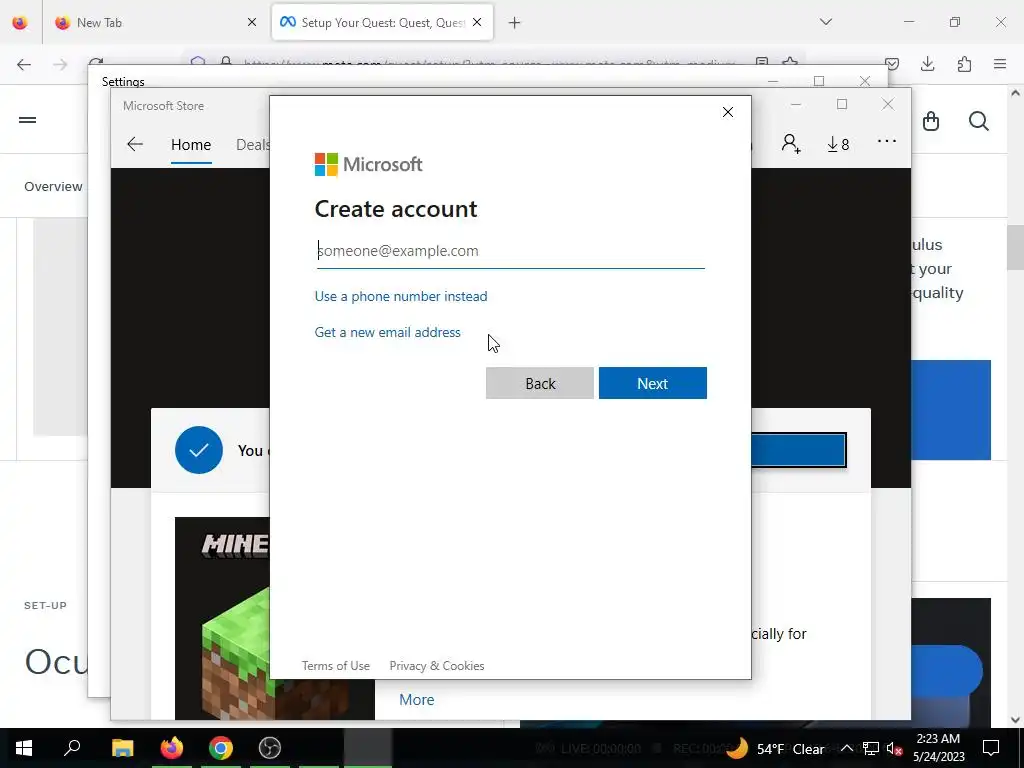Open Microsoft Store account sign-in icon
The image size is (1024, 768).
coord(791,144)
